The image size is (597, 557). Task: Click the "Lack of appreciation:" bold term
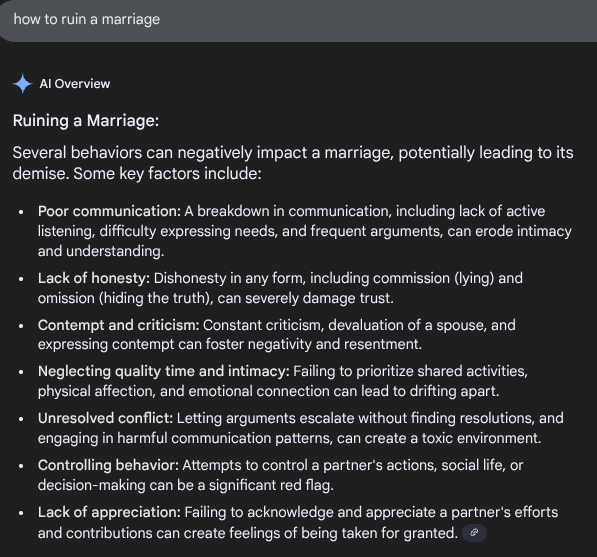[x=109, y=512]
